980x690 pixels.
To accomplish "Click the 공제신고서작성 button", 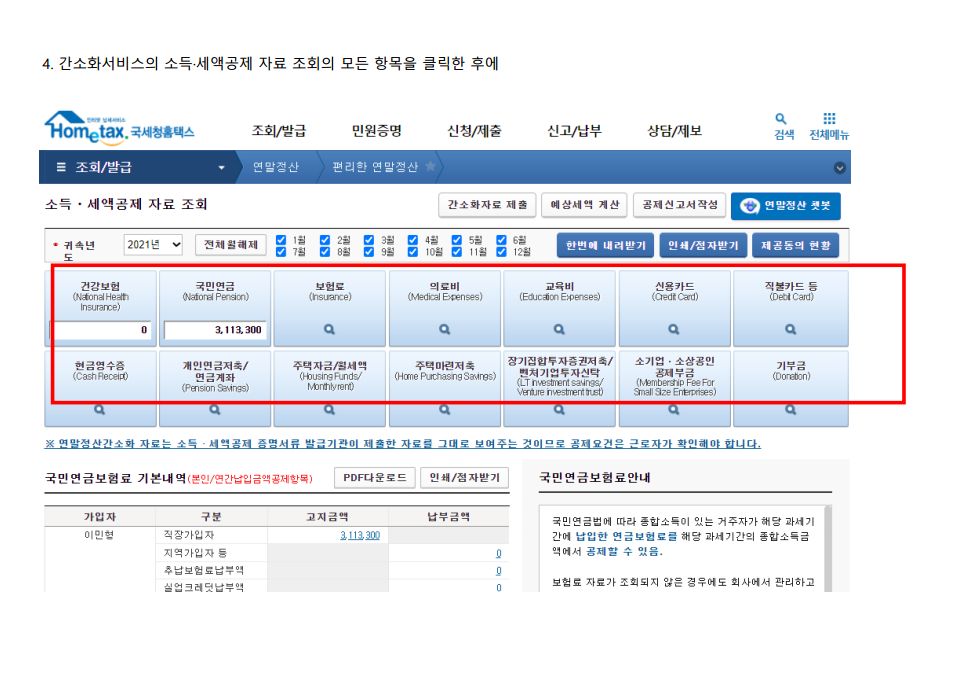I will pyautogui.click(x=680, y=205).
